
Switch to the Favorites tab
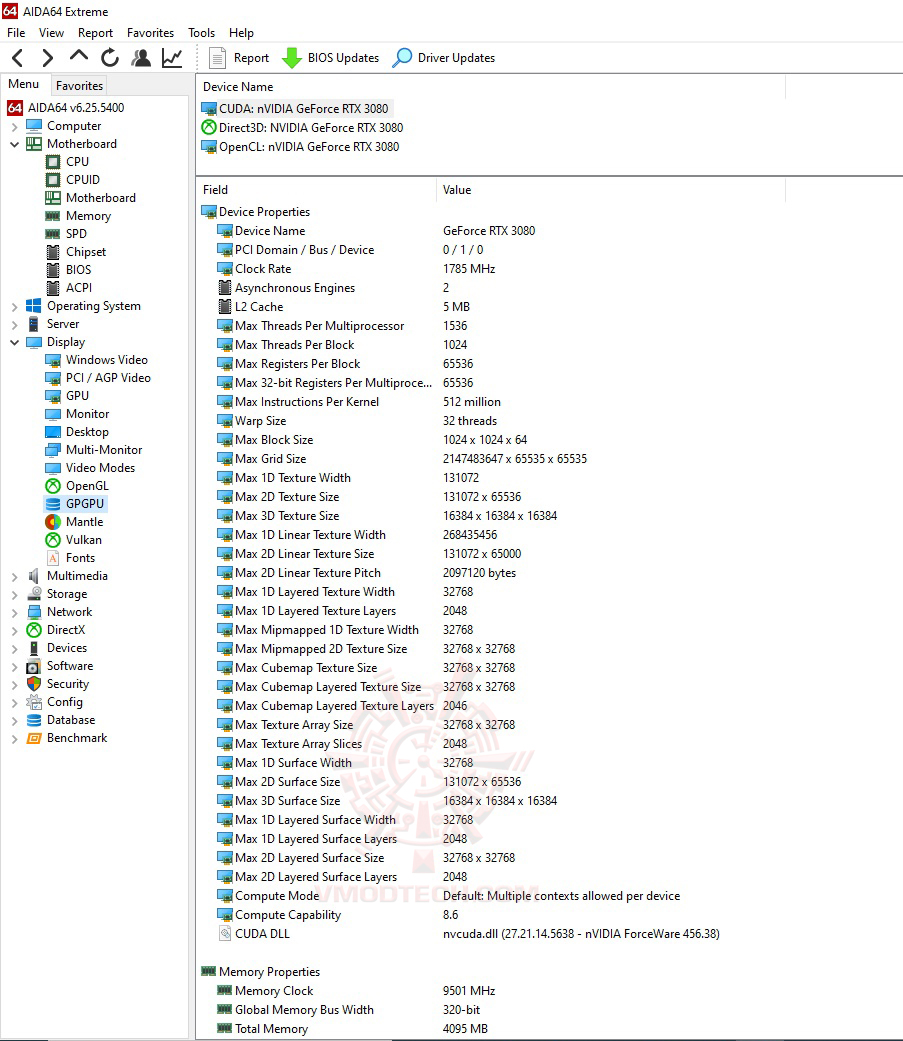(78, 85)
